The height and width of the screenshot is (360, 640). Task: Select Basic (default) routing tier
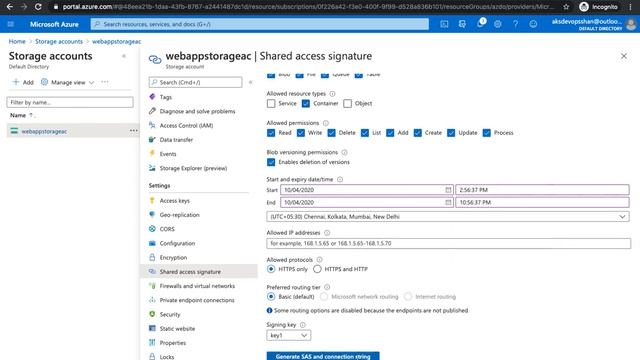(x=271, y=297)
